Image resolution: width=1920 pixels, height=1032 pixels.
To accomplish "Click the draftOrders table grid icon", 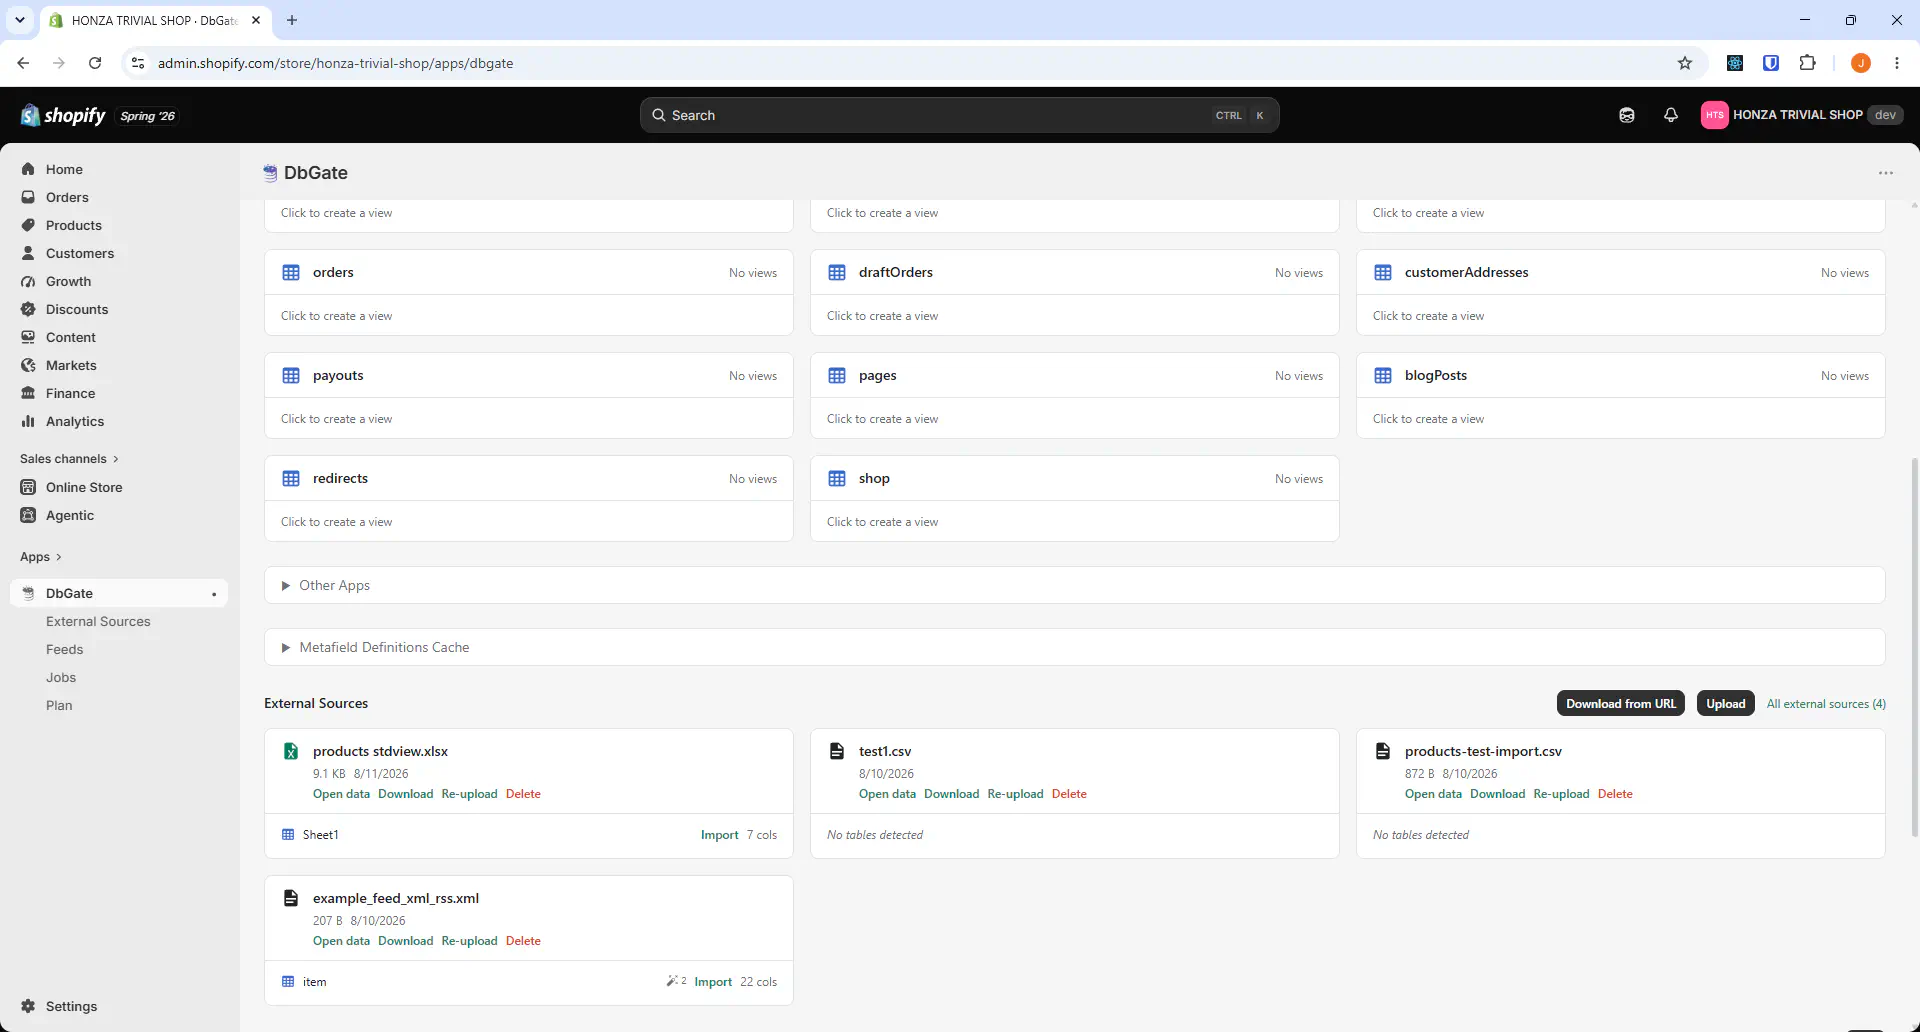I will click(837, 272).
